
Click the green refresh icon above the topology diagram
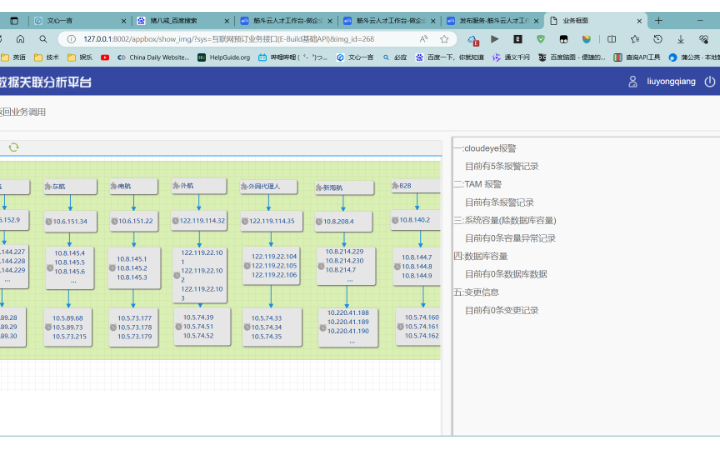coord(14,147)
